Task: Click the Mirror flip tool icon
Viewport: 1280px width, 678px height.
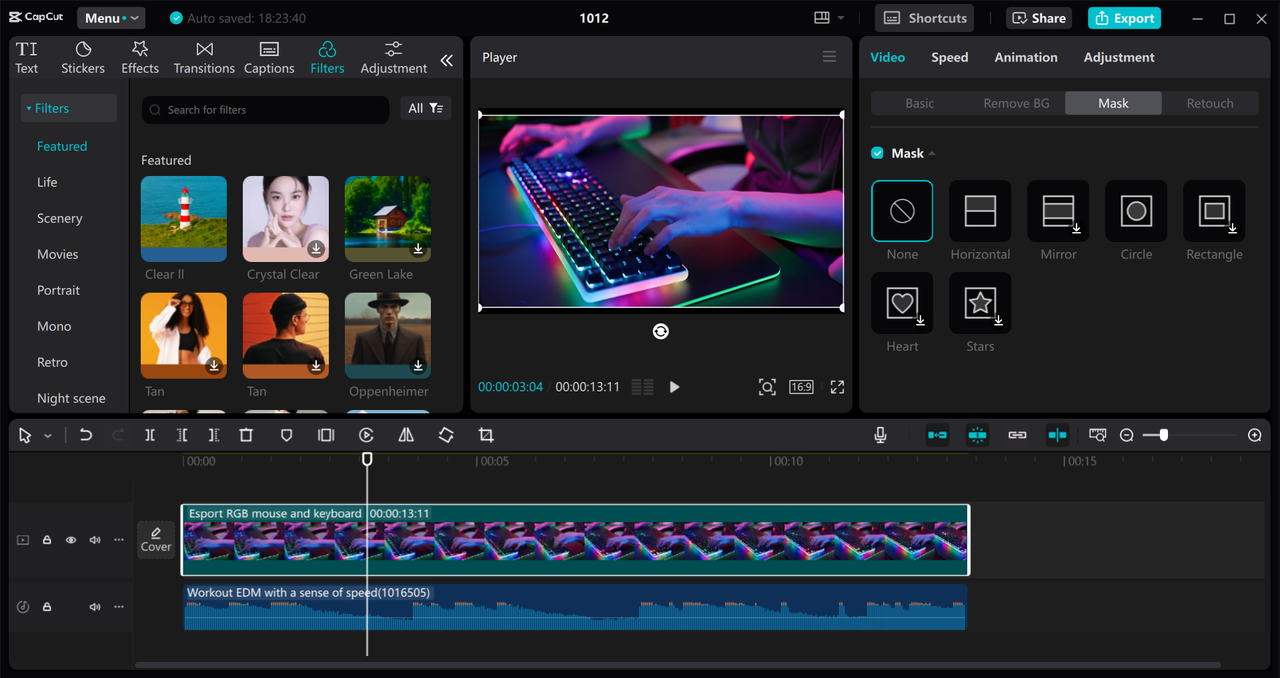Action: click(406, 435)
